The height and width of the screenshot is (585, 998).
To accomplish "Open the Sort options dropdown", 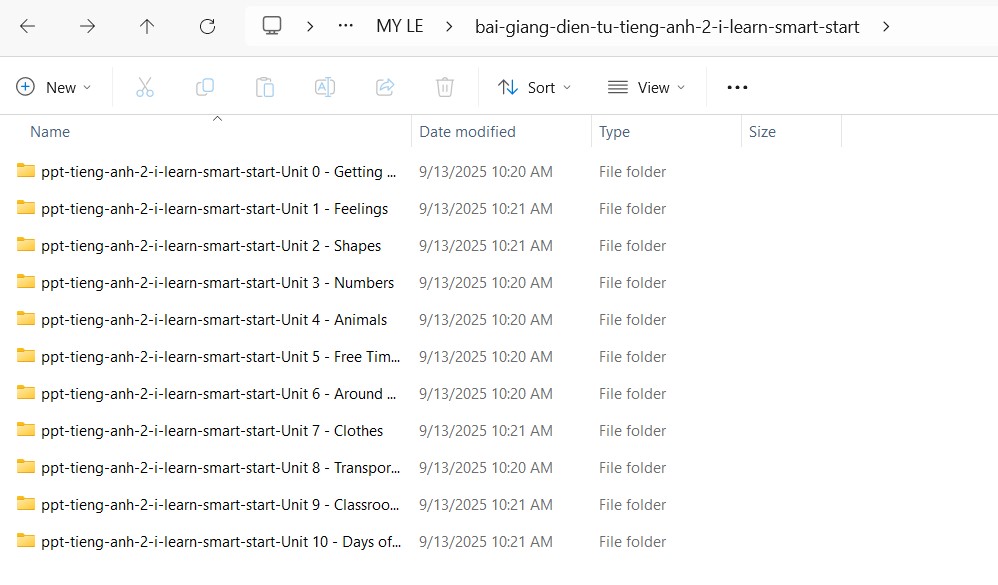I will pos(534,87).
